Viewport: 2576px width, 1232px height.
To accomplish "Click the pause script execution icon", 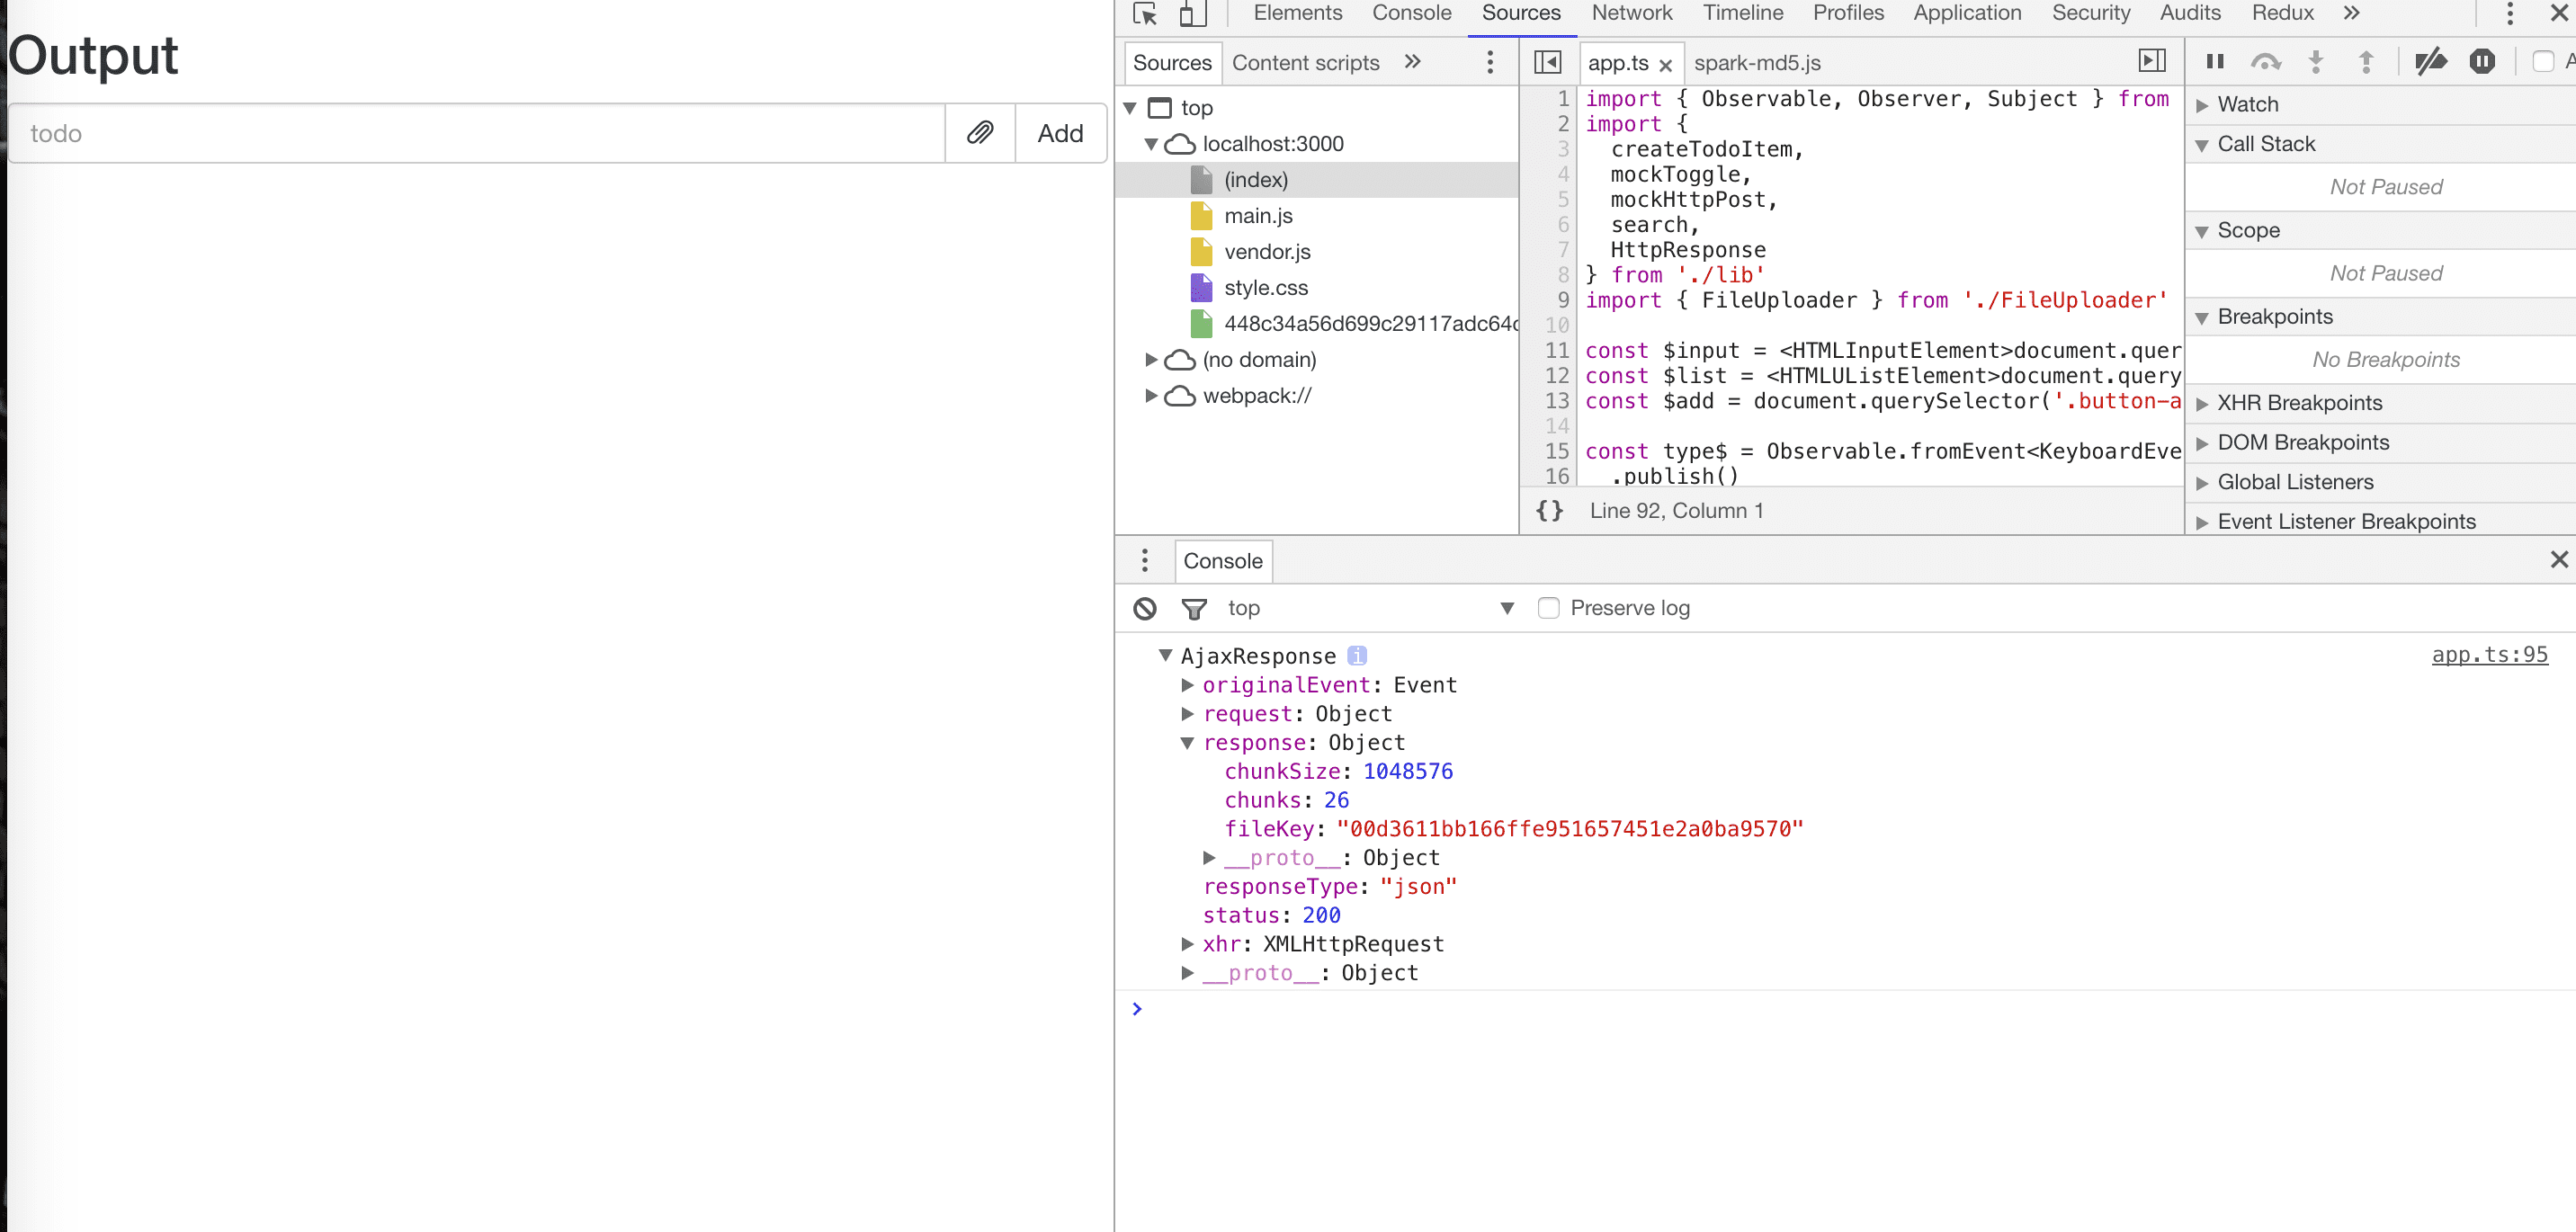I will click(2215, 62).
